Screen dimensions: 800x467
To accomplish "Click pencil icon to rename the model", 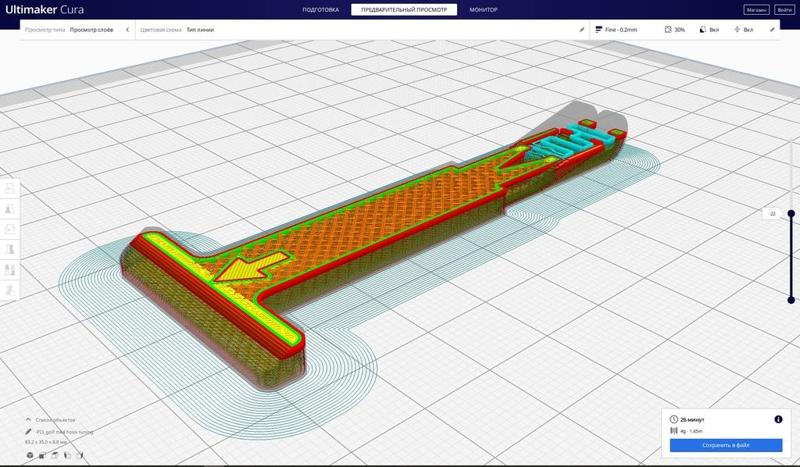I will click(28, 432).
